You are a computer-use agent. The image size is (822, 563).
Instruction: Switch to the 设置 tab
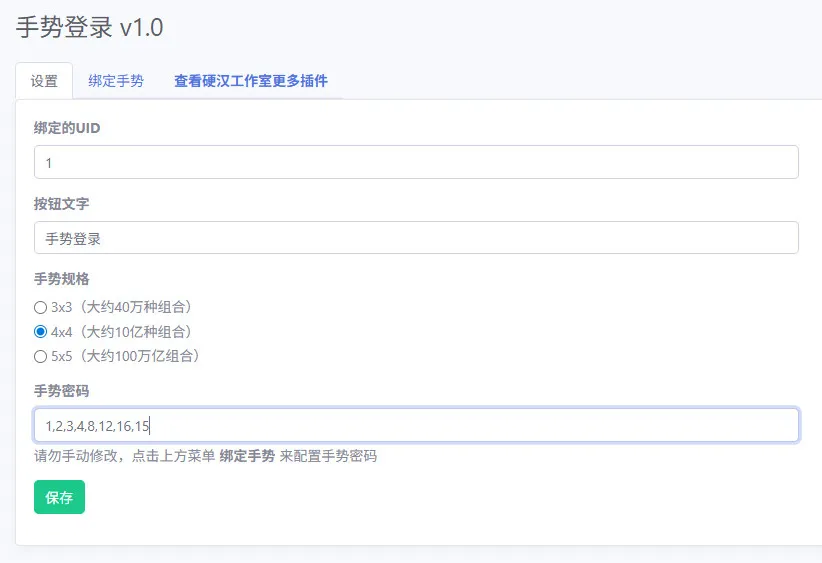(44, 81)
